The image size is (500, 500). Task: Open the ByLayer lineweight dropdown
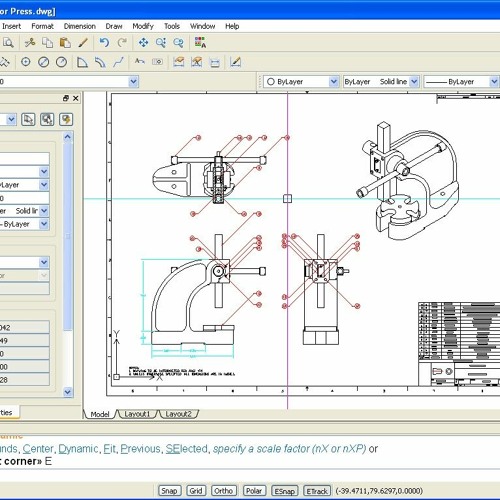coord(494,81)
